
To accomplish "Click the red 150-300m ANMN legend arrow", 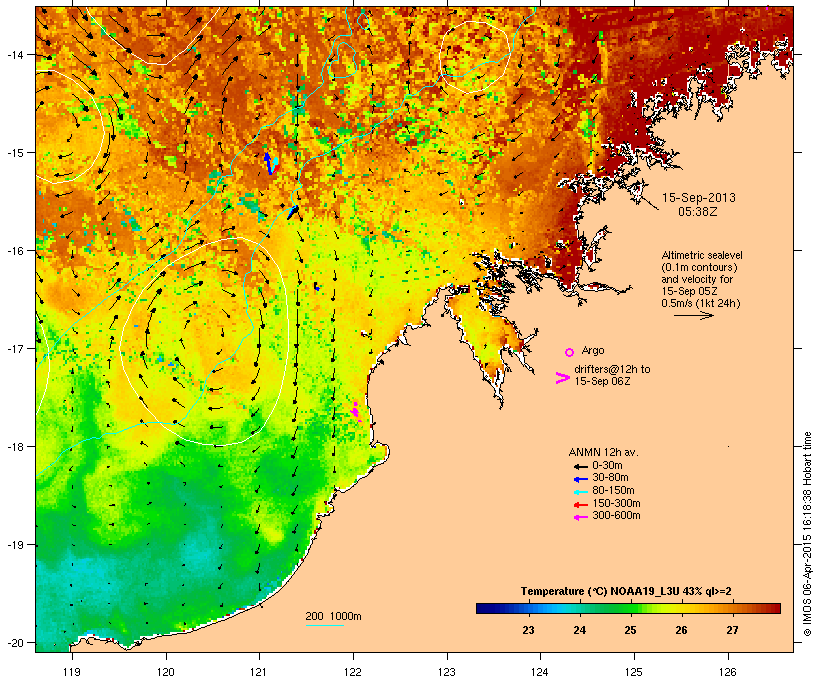I will (581, 505).
